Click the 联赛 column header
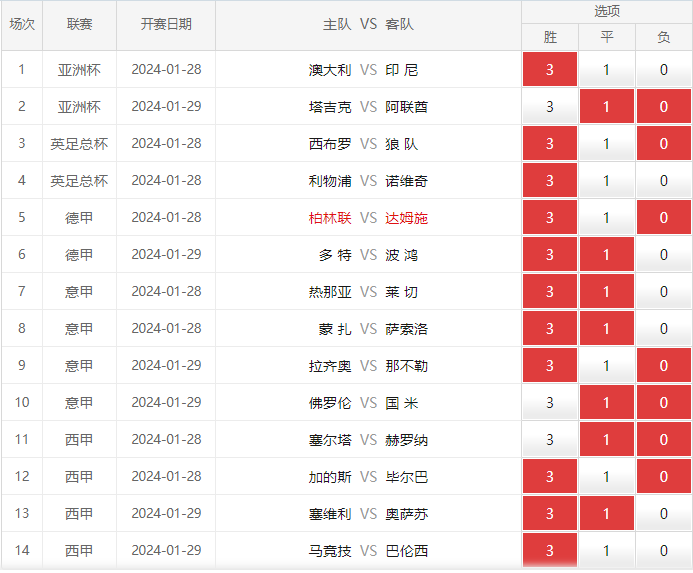693x573 pixels. 79,25
